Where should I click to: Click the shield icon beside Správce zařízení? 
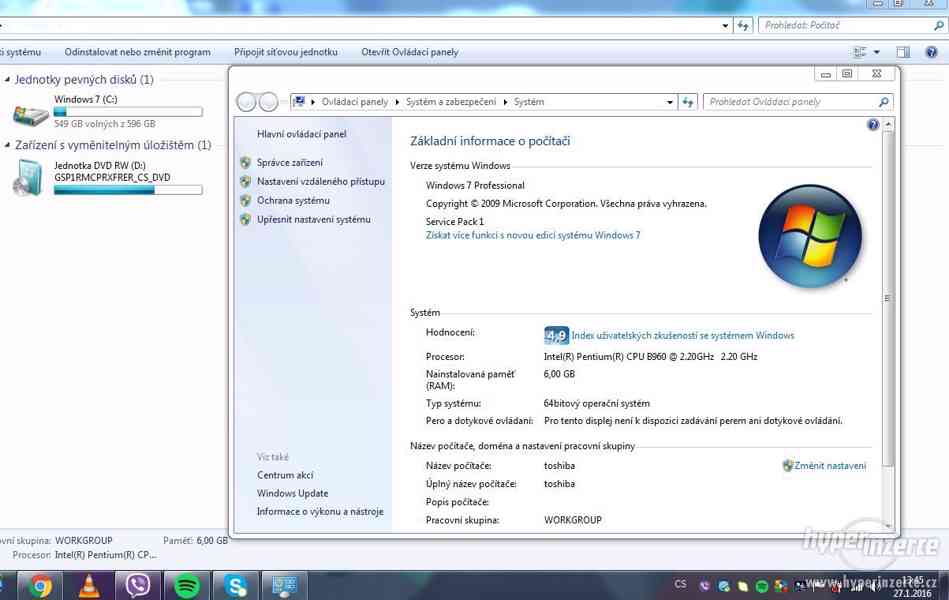[245, 162]
